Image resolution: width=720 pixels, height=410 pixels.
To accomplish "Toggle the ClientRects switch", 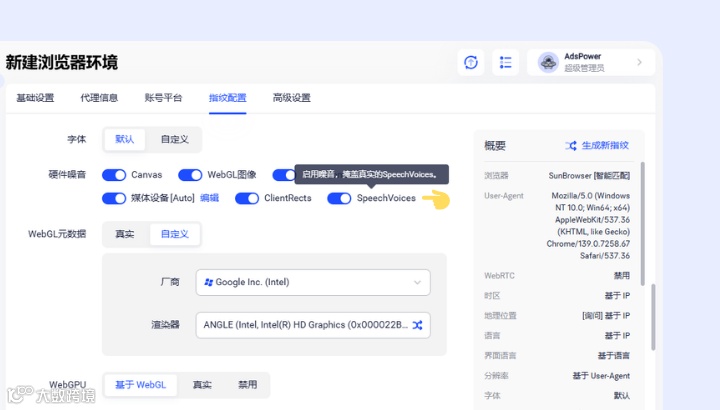I will click(247, 198).
